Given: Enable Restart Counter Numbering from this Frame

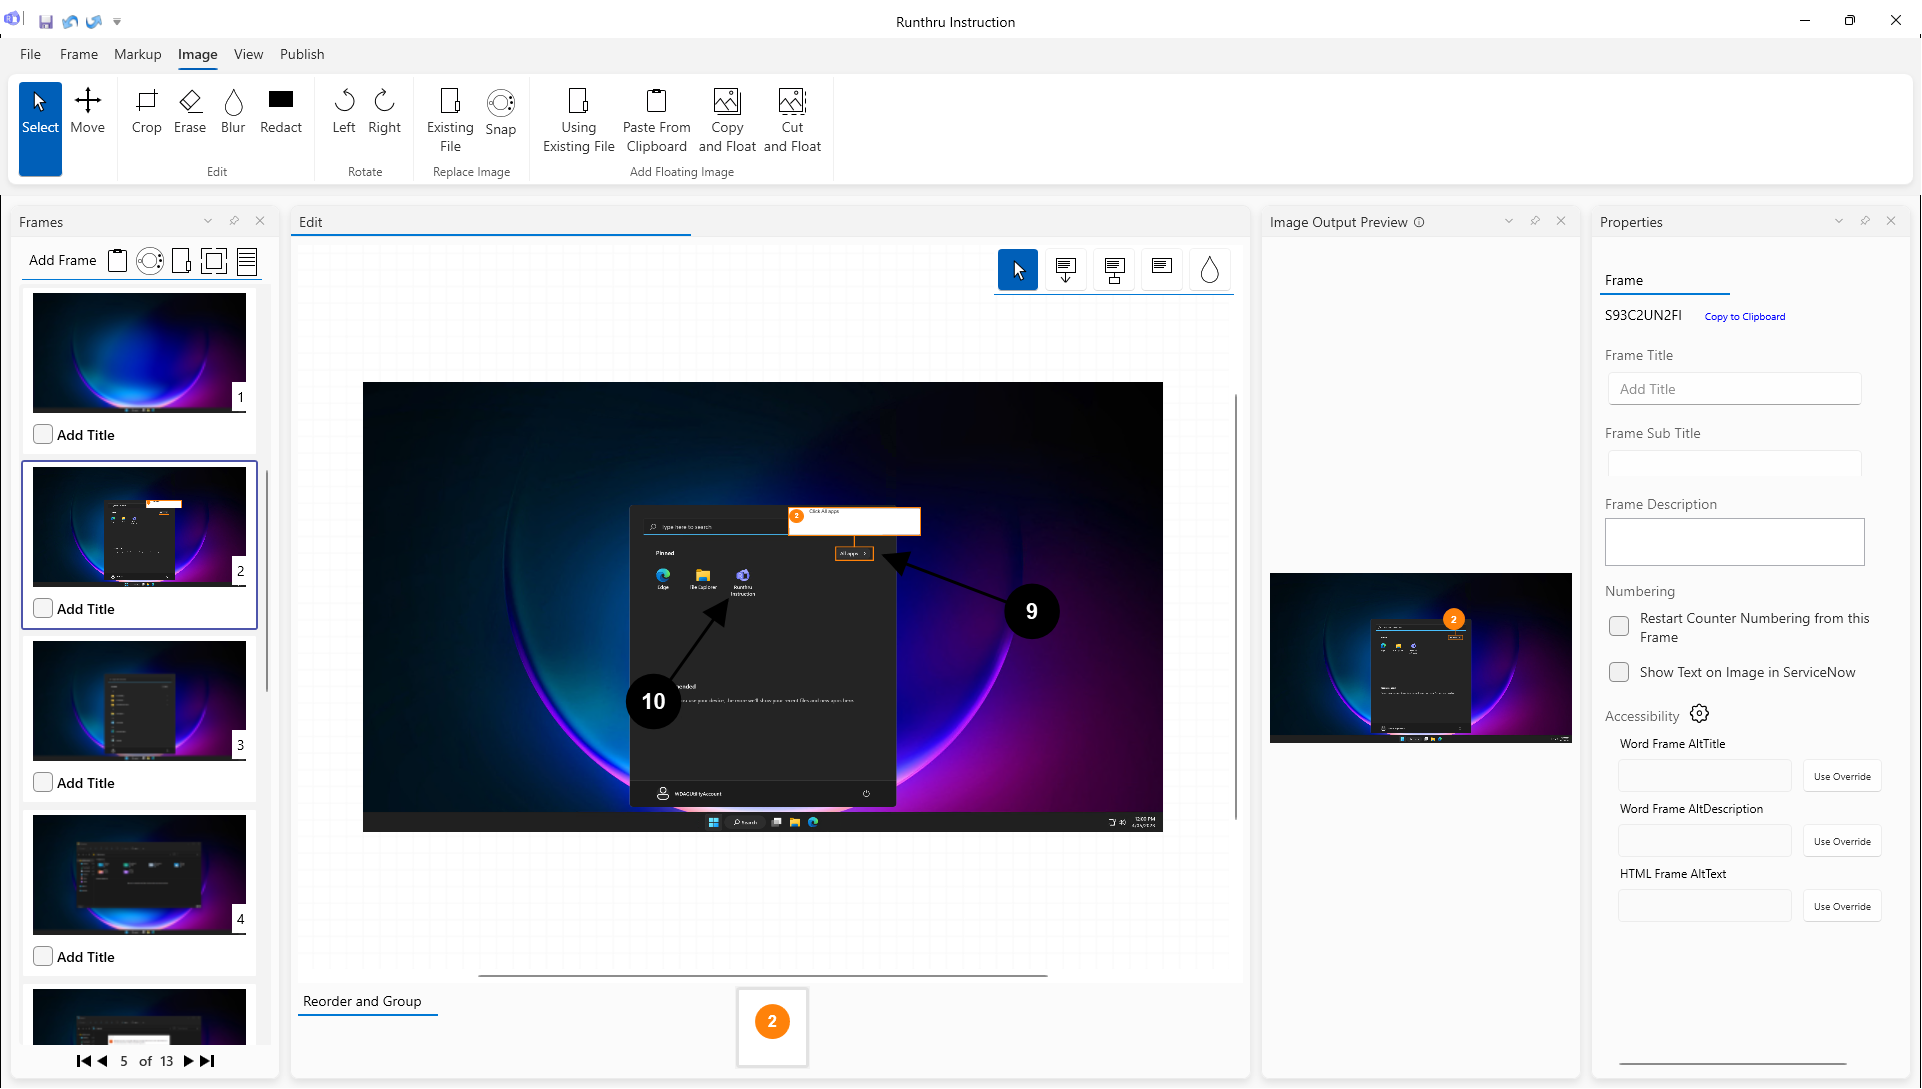Looking at the screenshot, I should coord(1618,627).
